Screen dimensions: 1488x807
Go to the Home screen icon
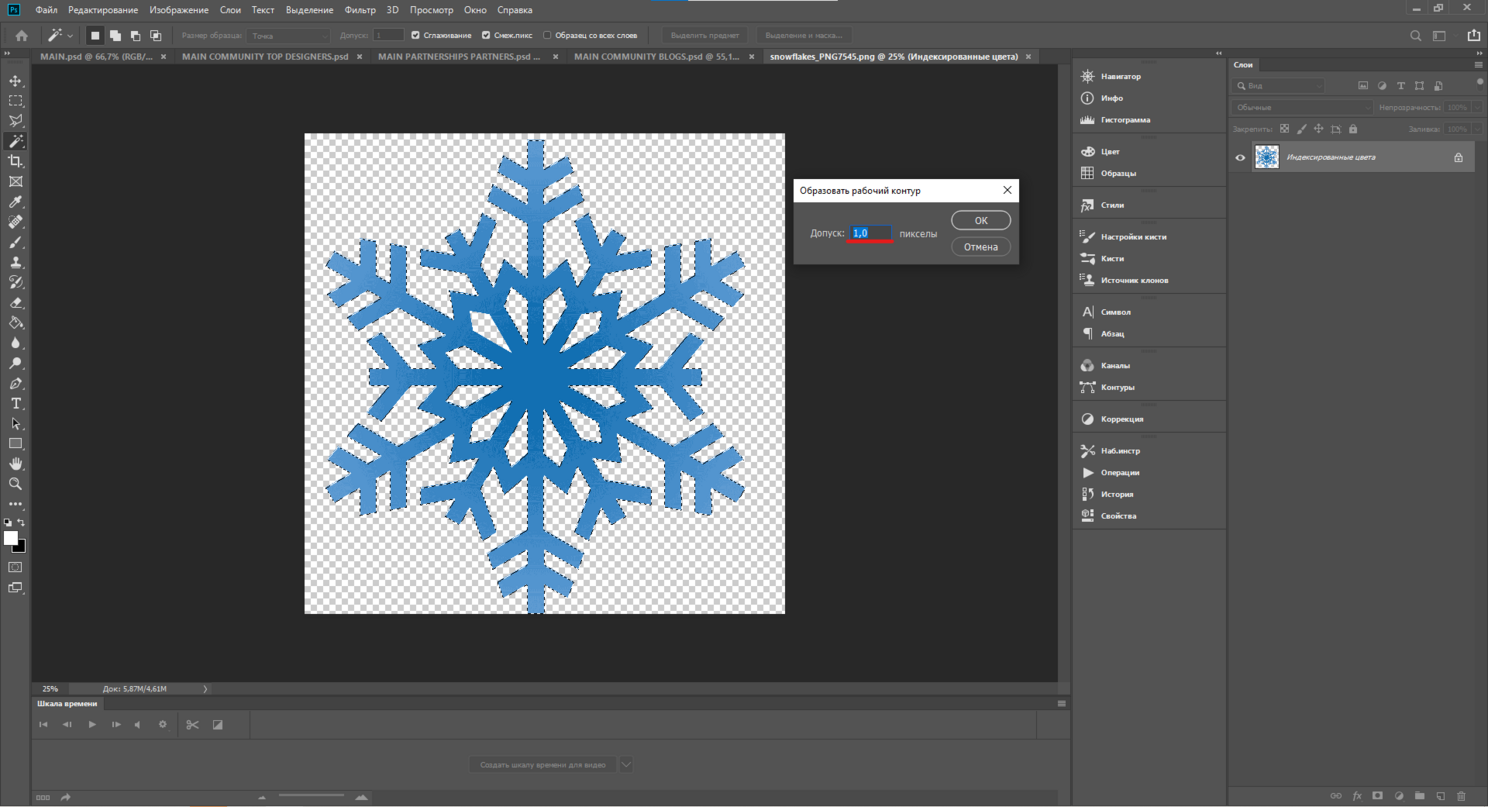22,35
